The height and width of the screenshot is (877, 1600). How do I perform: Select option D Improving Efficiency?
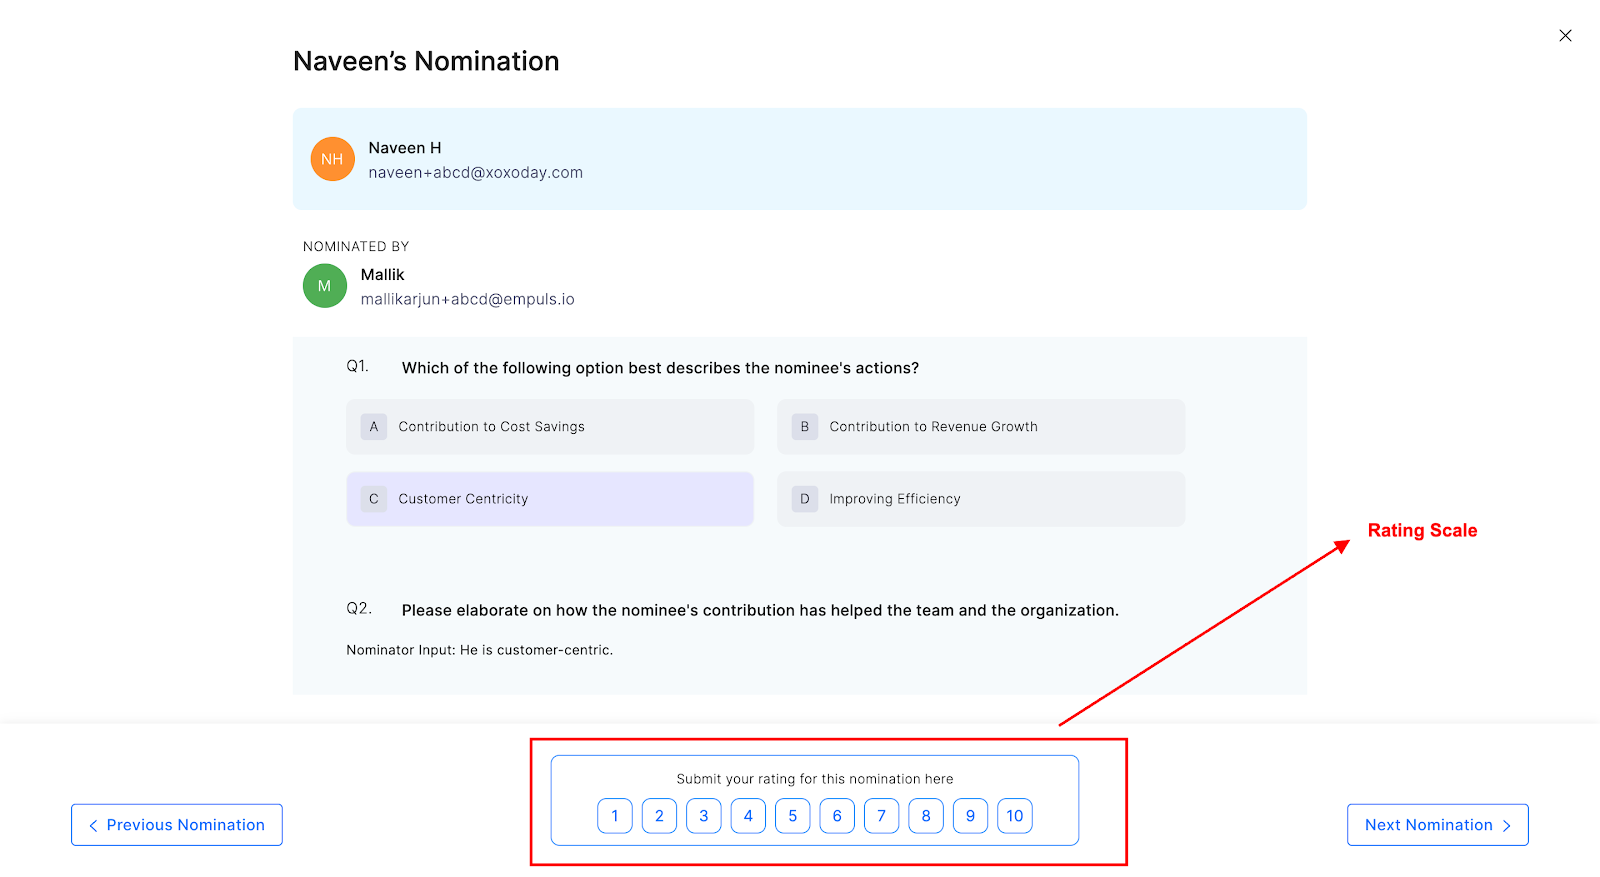click(981, 499)
